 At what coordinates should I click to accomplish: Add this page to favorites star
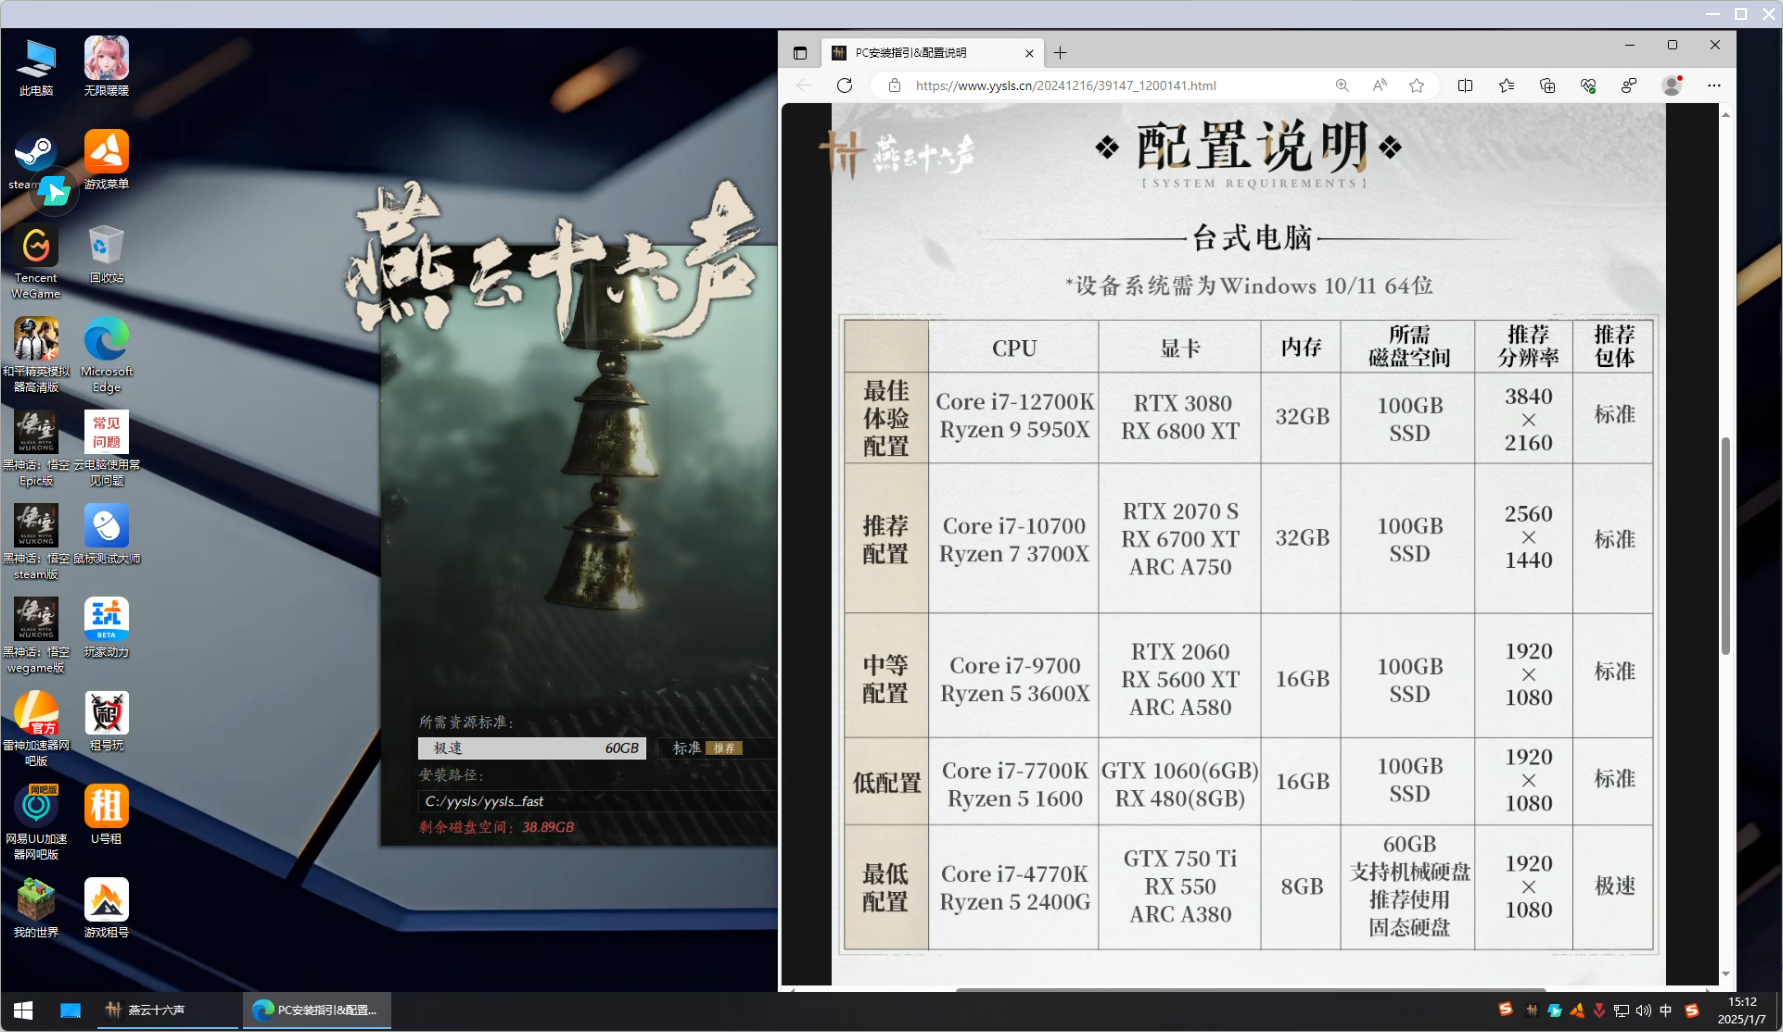coord(1417,86)
